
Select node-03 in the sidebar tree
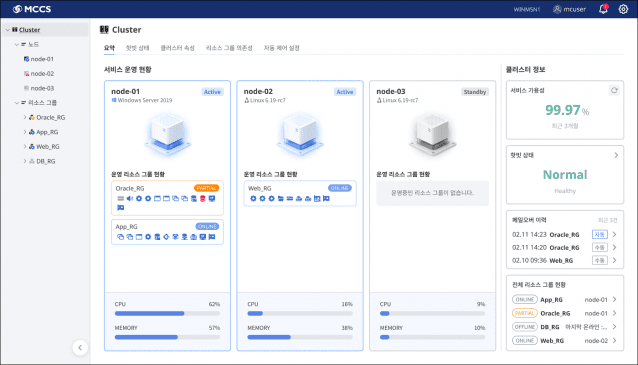42,88
